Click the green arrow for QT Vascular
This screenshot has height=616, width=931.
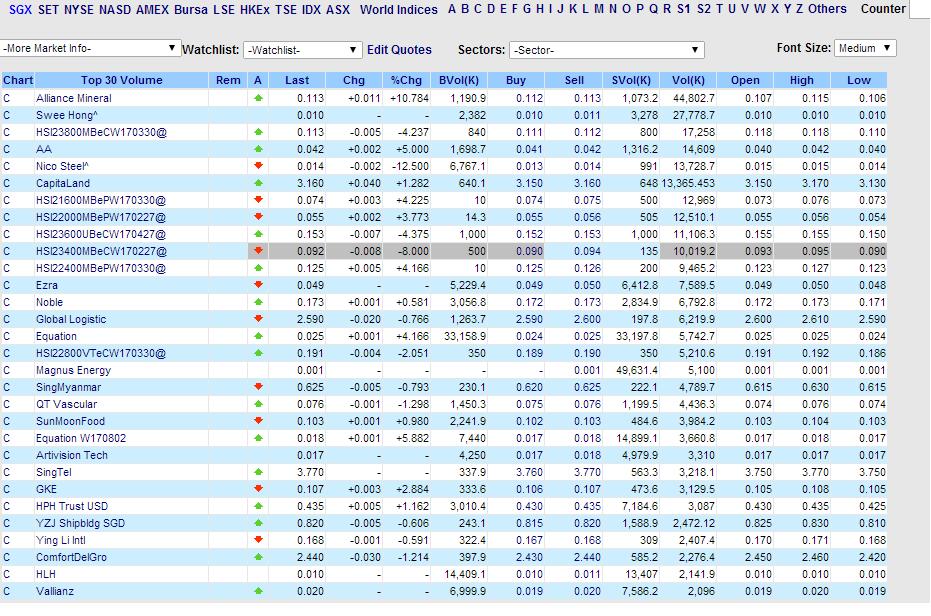(258, 404)
